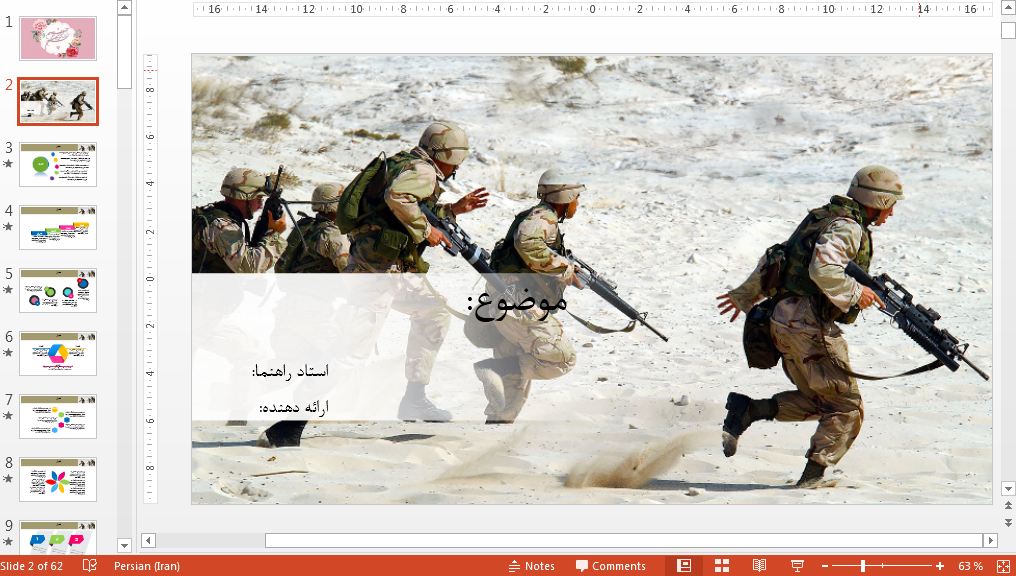Screen dimensions: 1016x576
Task: Go to next slide via double-arrow button
Action: pyautogui.click(x=1008, y=523)
